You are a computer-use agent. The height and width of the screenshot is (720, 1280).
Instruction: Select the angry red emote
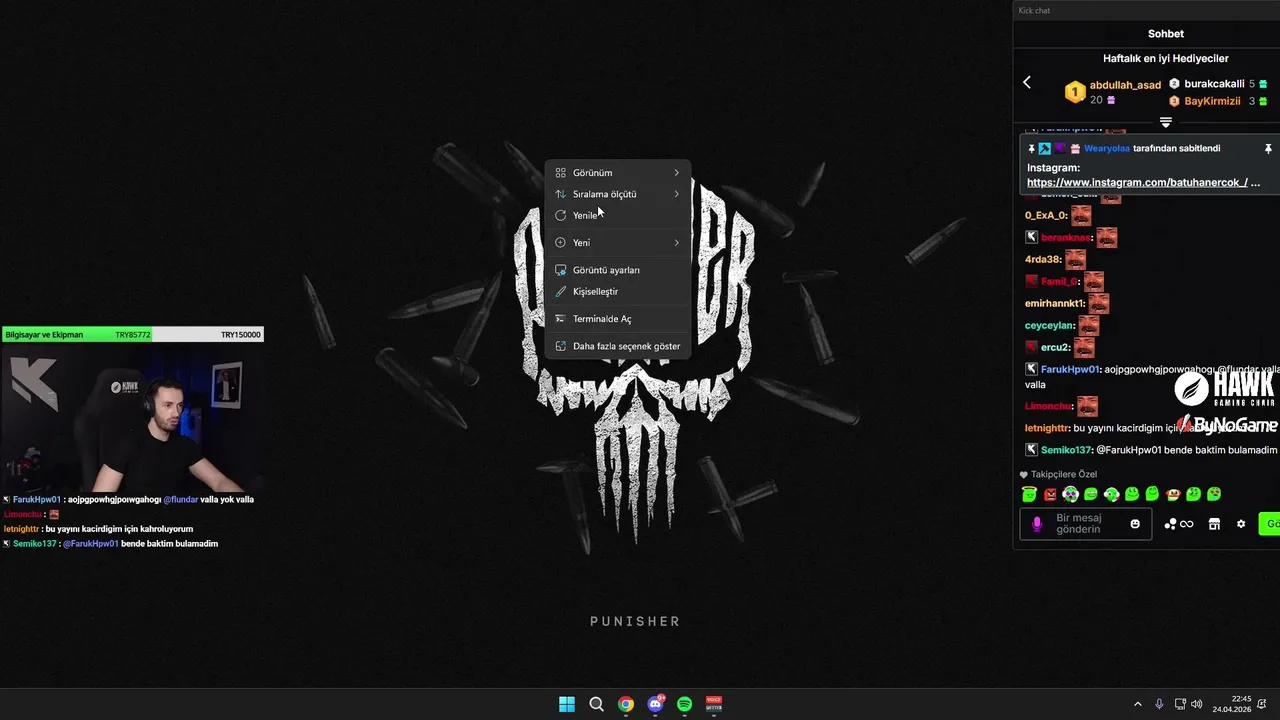(1050, 494)
